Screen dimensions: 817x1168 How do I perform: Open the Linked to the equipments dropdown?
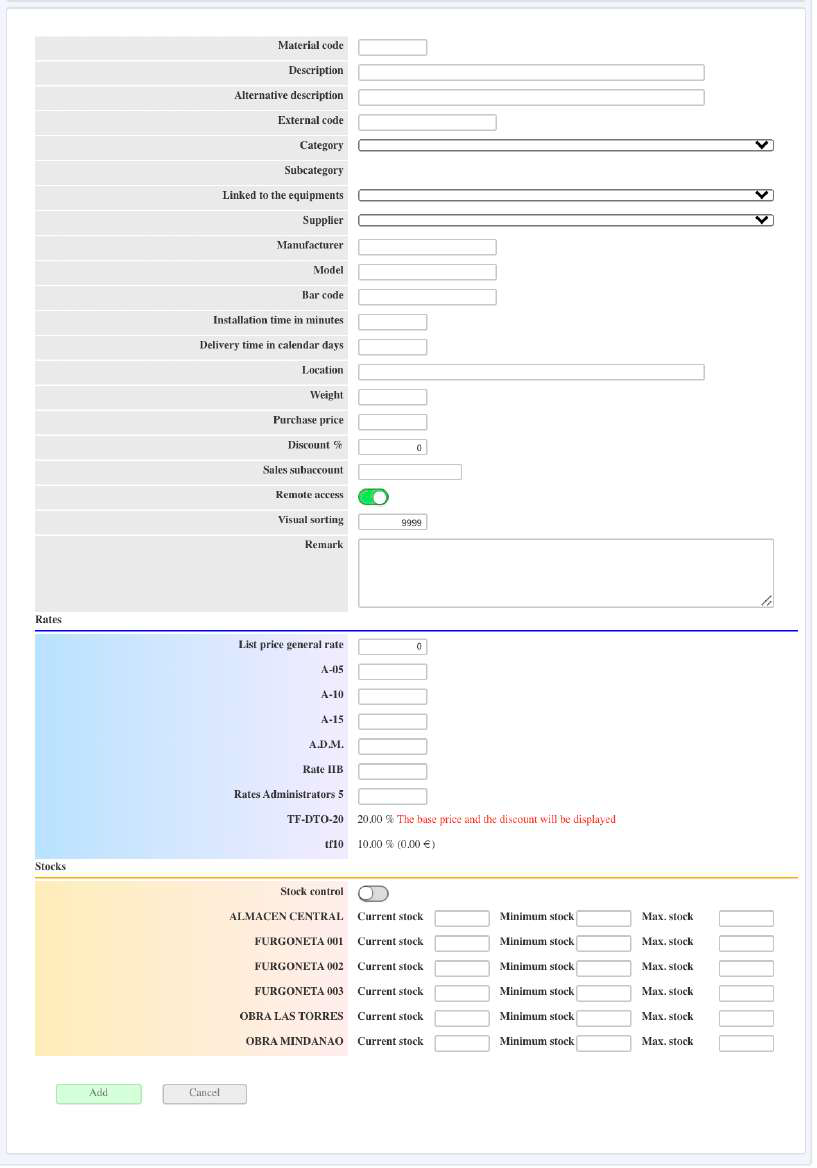[565, 195]
